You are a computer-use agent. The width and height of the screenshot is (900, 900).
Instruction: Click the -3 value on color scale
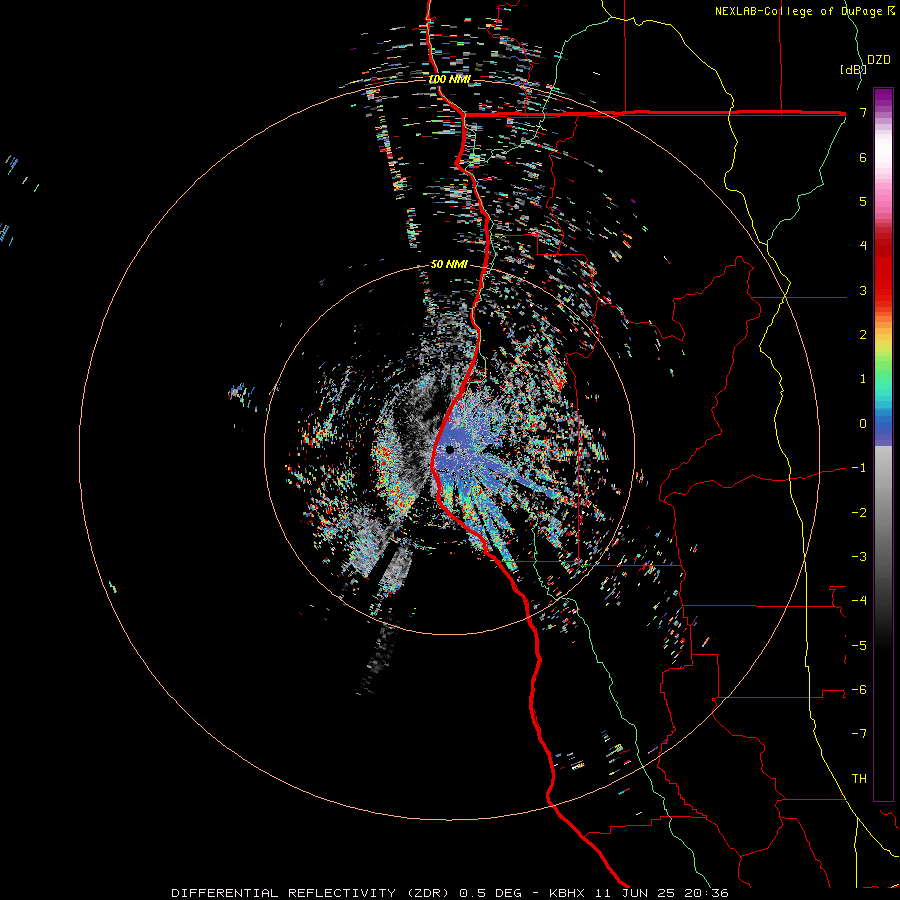(859, 557)
